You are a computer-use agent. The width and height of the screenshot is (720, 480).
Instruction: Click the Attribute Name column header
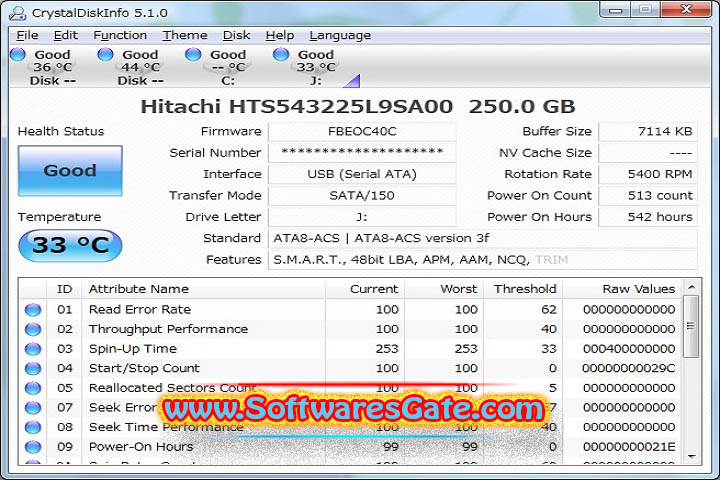pos(203,289)
